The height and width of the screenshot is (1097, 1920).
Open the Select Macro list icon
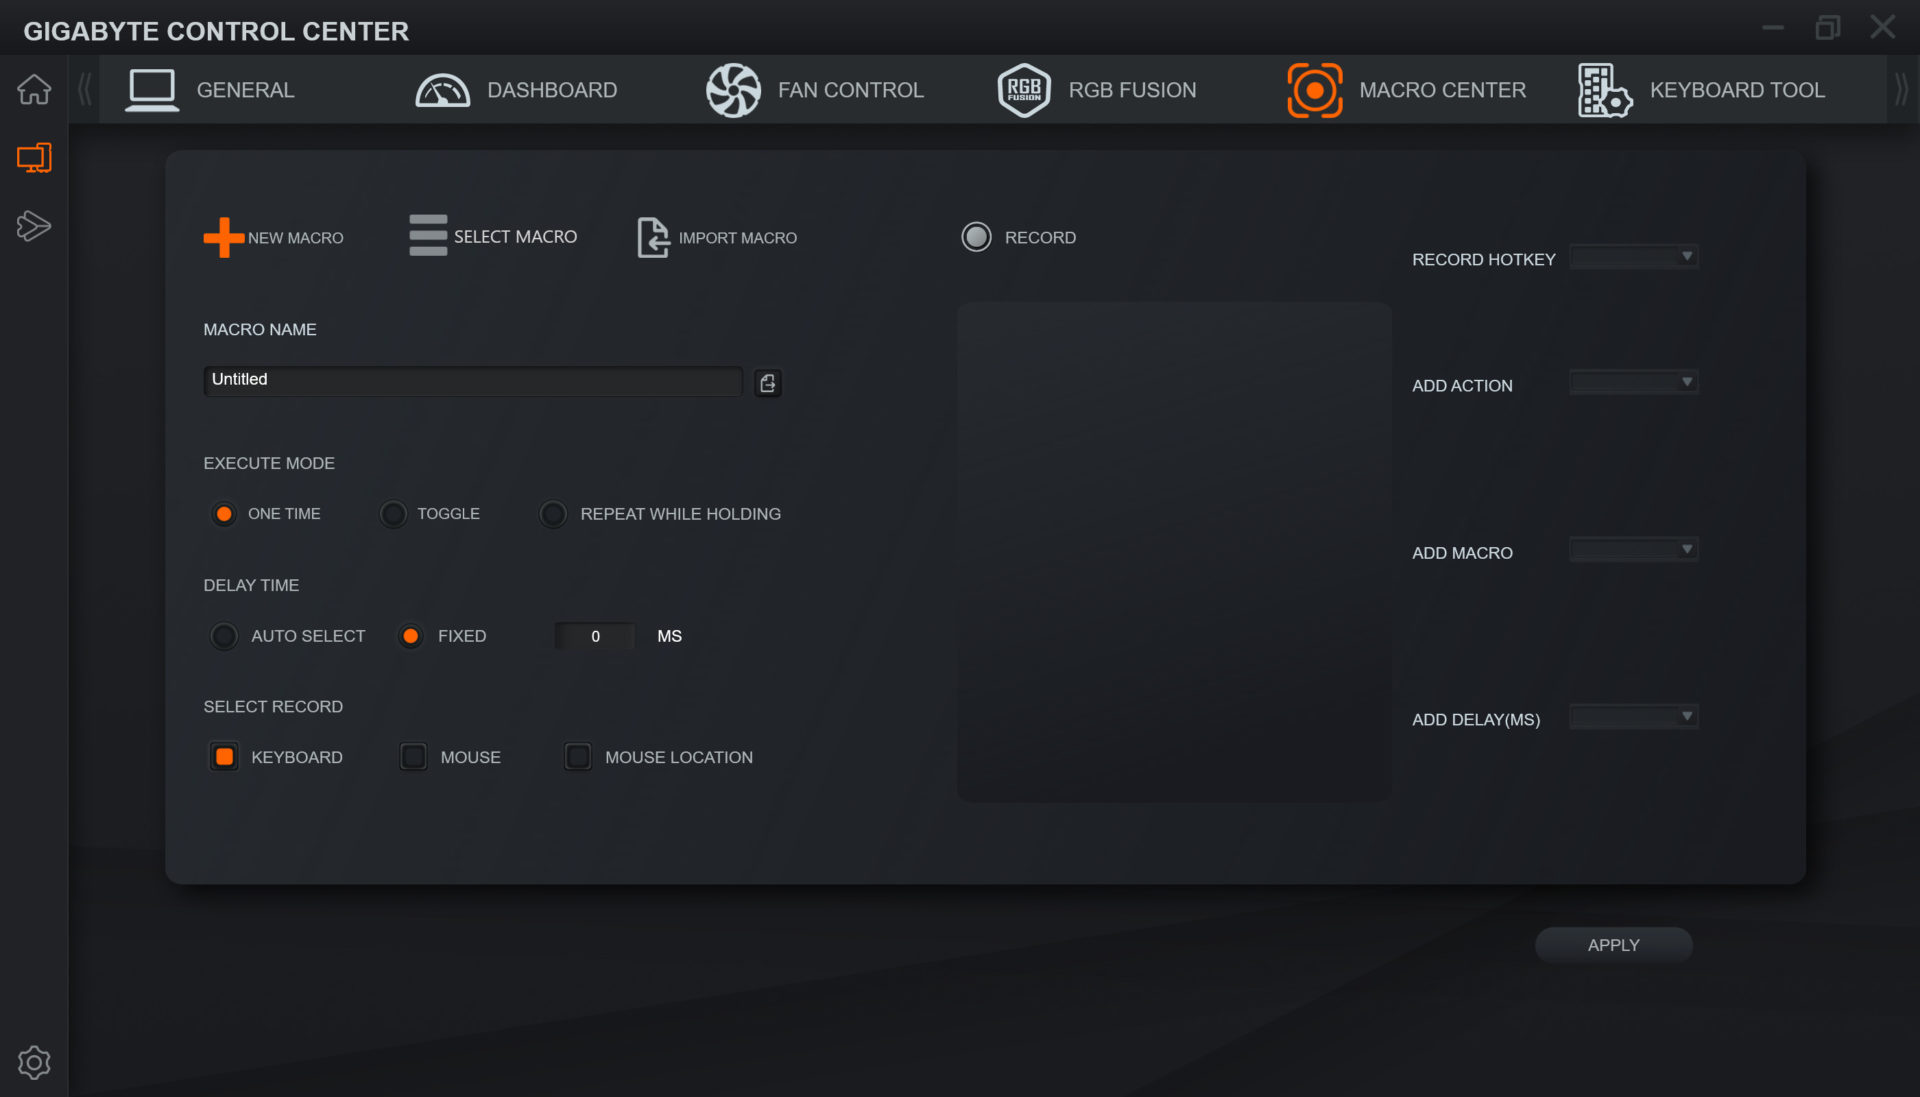[428, 236]
